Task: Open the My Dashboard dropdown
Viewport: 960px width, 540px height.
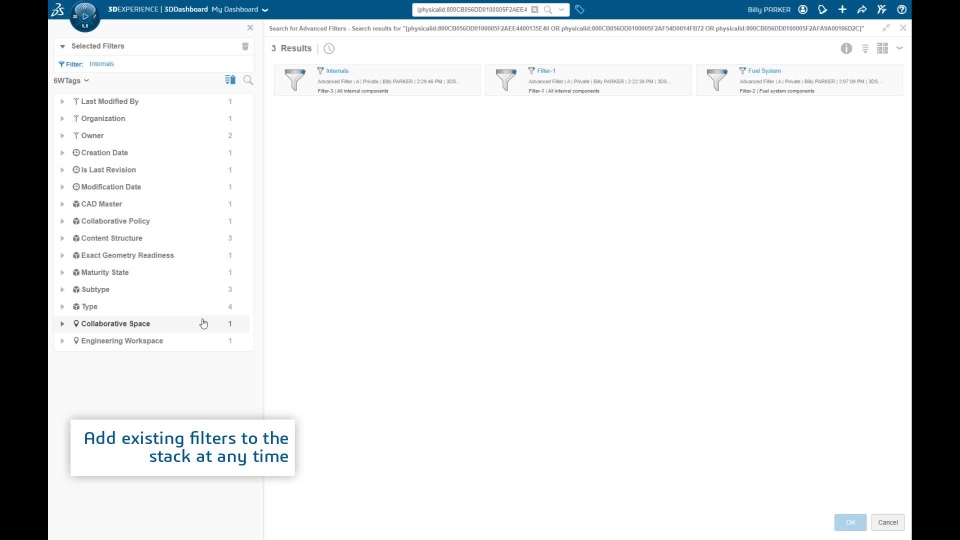Action: [x=240, y=10]
